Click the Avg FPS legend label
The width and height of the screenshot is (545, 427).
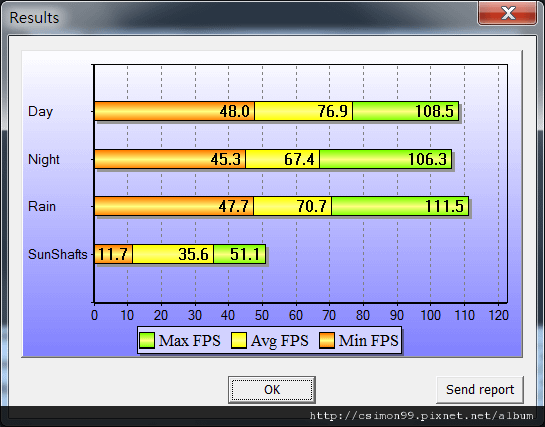pyautogui.click(x=279, y=341)
